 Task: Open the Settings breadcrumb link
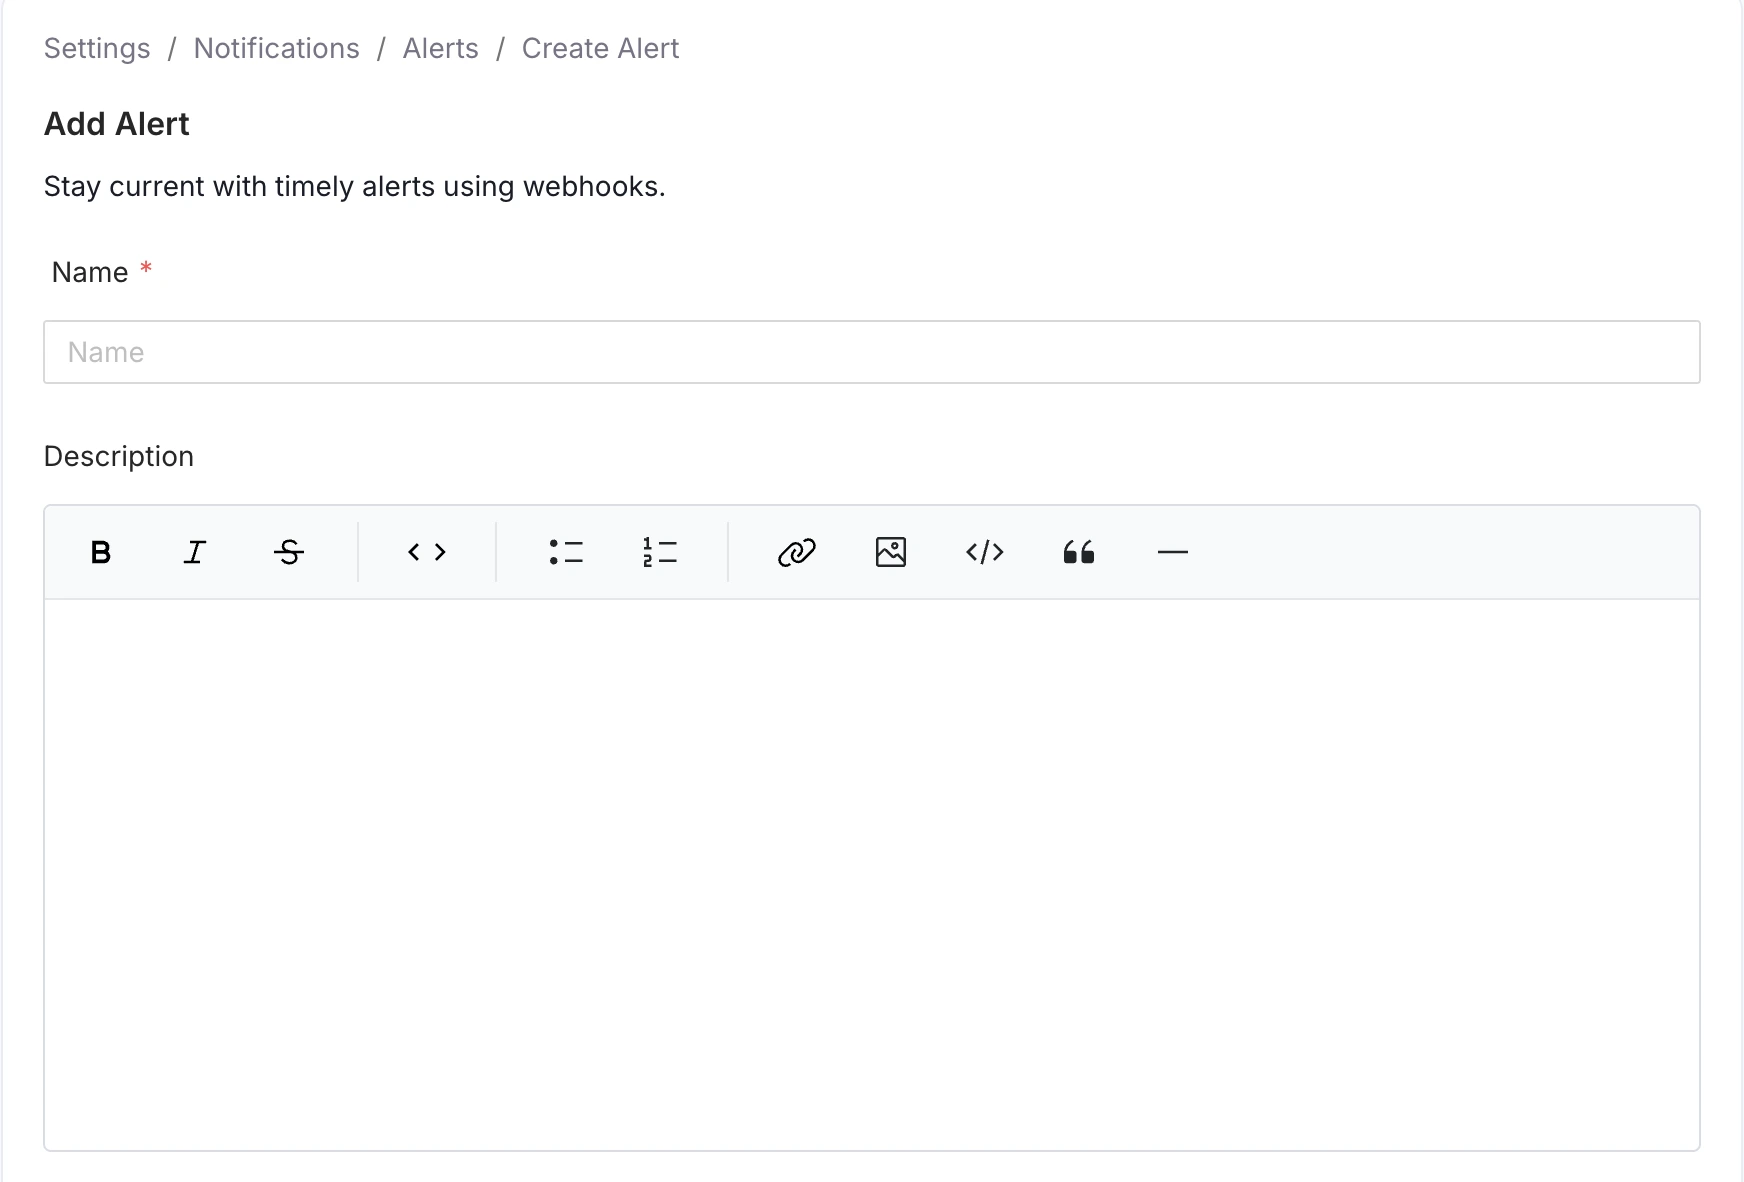[96, 48]
